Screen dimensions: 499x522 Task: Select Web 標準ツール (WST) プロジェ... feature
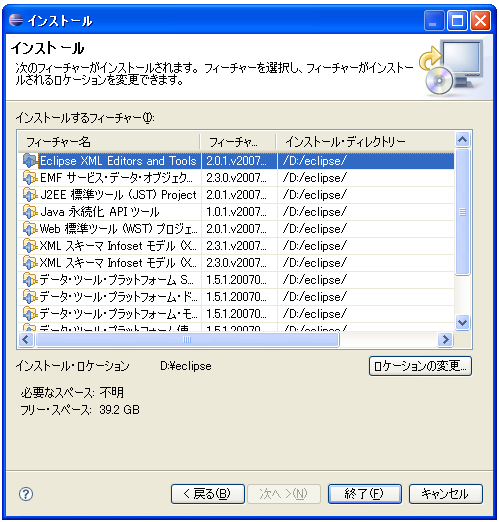pos(236,229)
